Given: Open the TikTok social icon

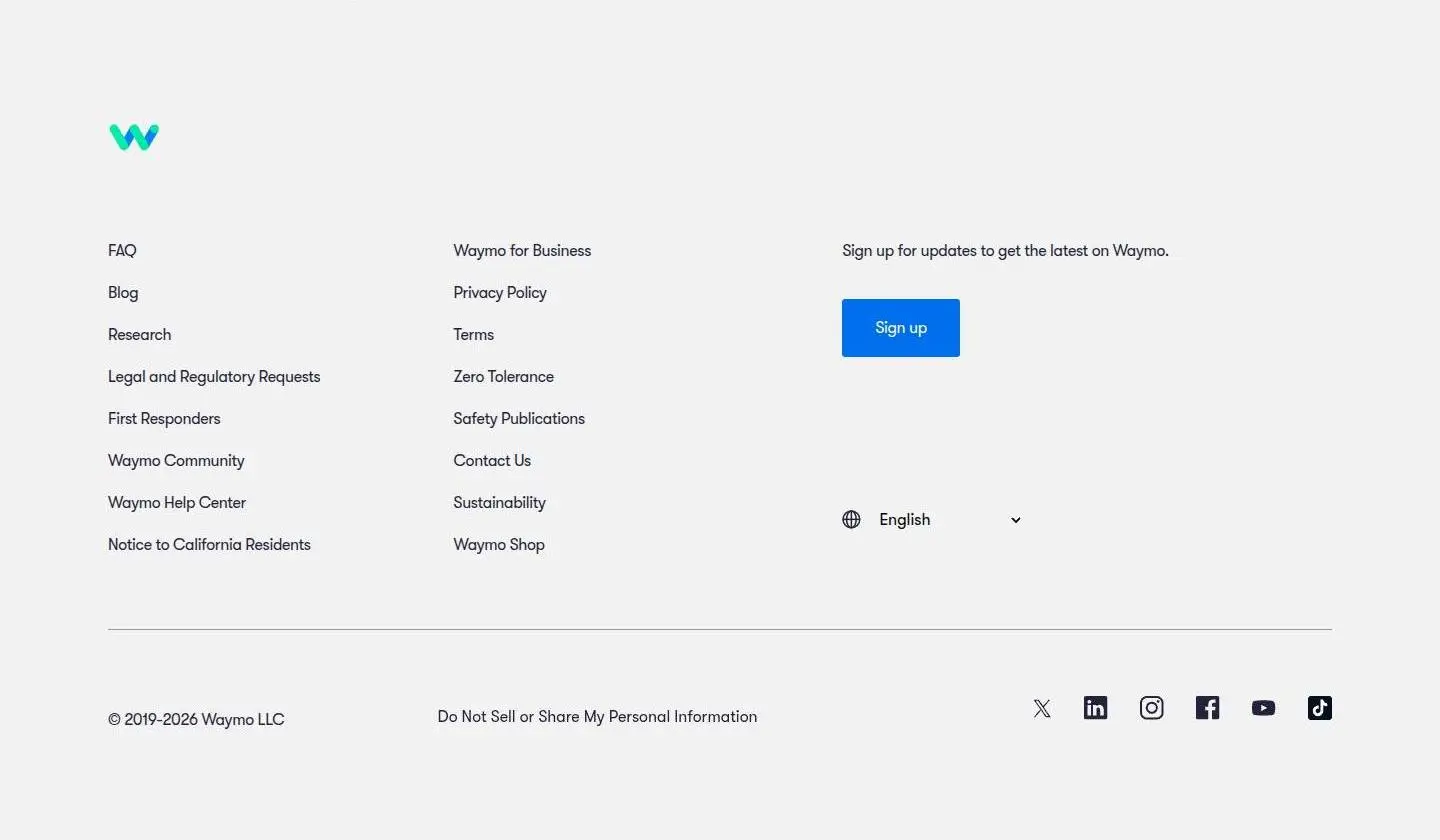Looking at the screenshot, I should (x=1320, y=708).
